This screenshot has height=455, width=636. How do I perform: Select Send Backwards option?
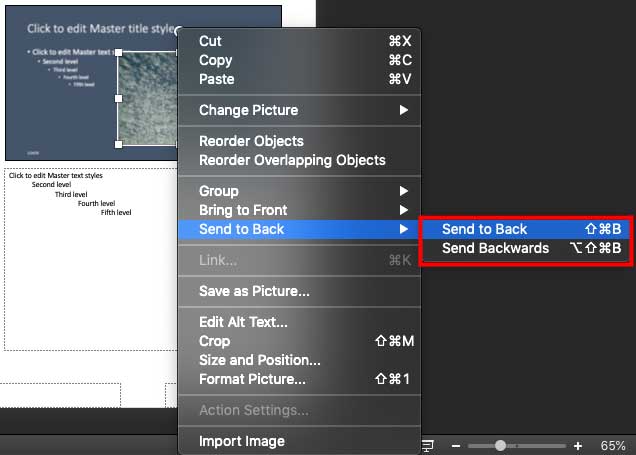pyautogui.click(x=495, y=248)
